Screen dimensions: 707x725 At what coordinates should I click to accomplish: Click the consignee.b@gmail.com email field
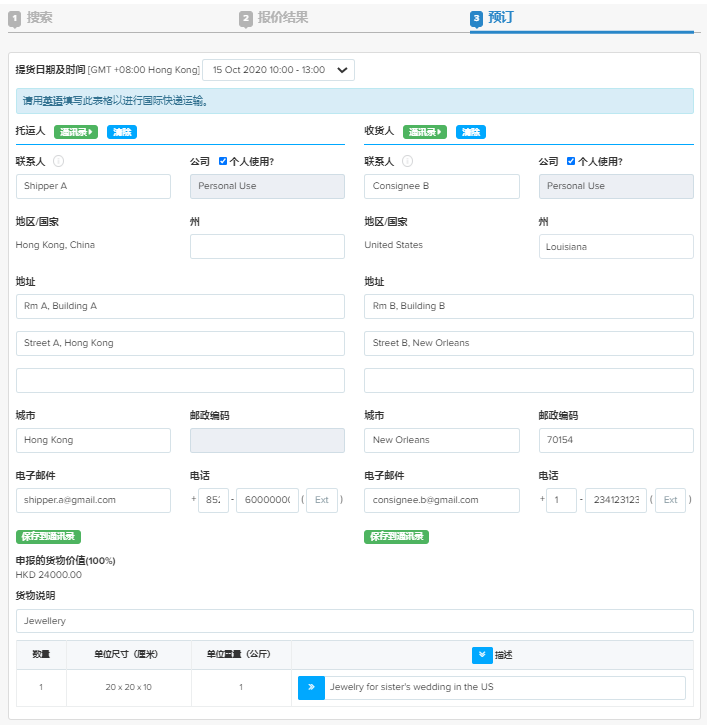point(442,500)
